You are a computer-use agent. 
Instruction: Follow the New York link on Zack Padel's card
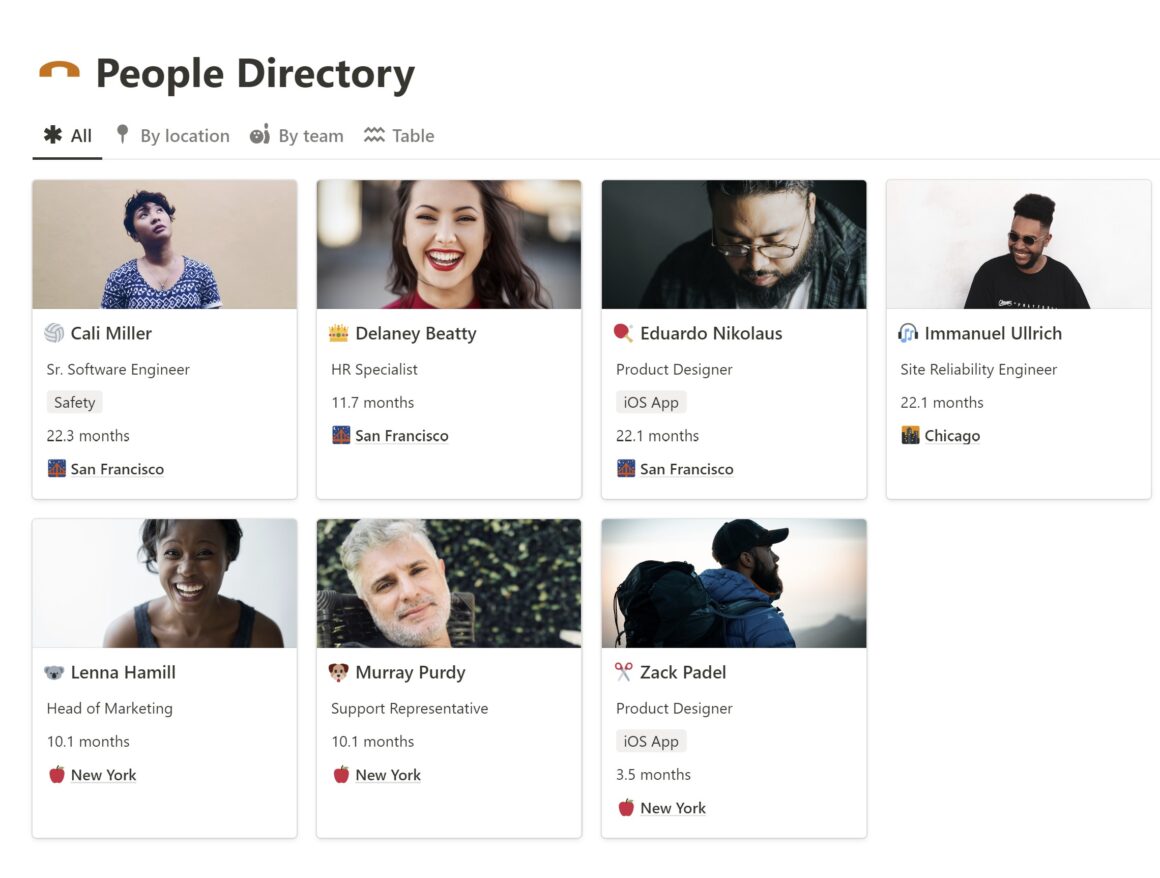(672, 808)
